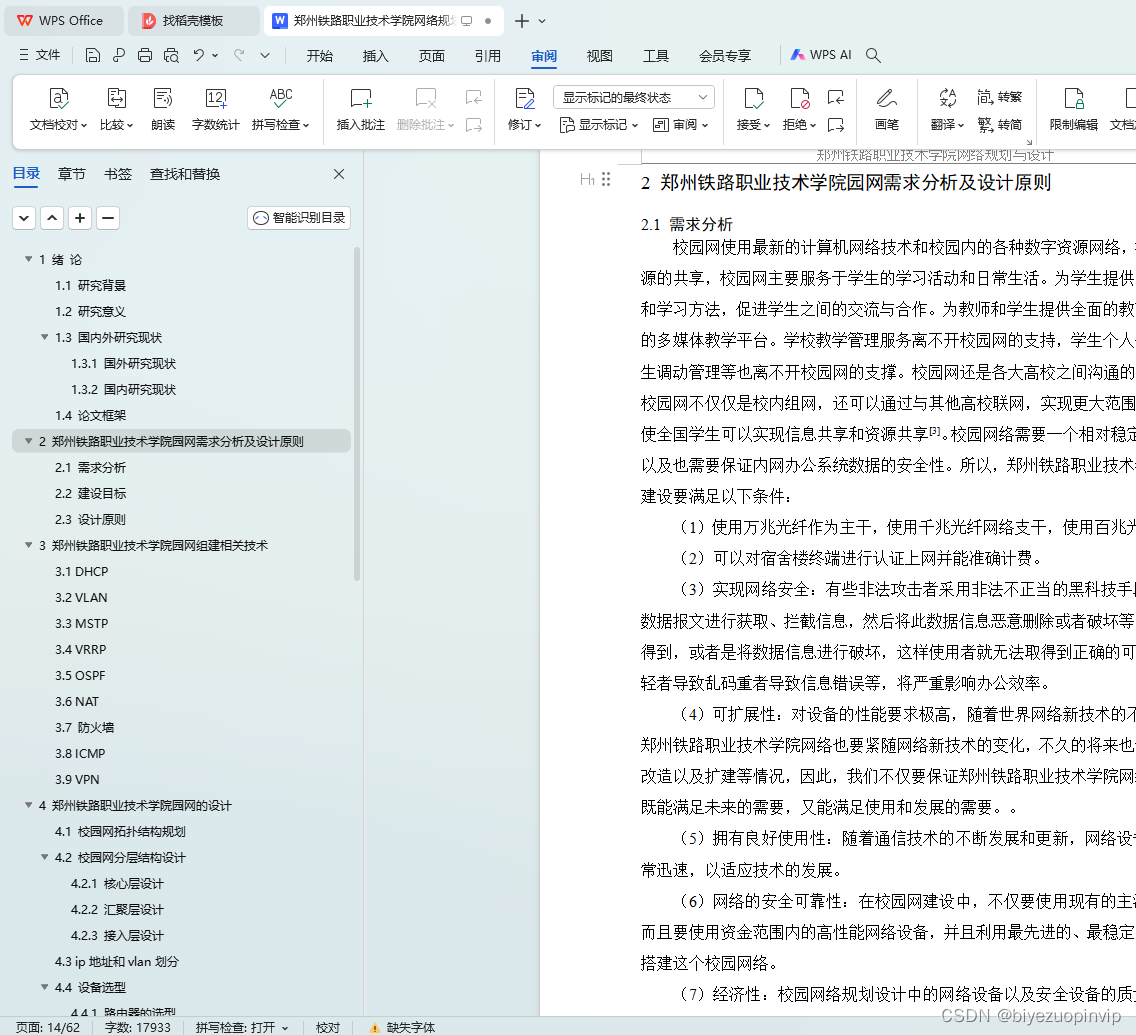Accept changes with 接受

click(x=753, y=109)
